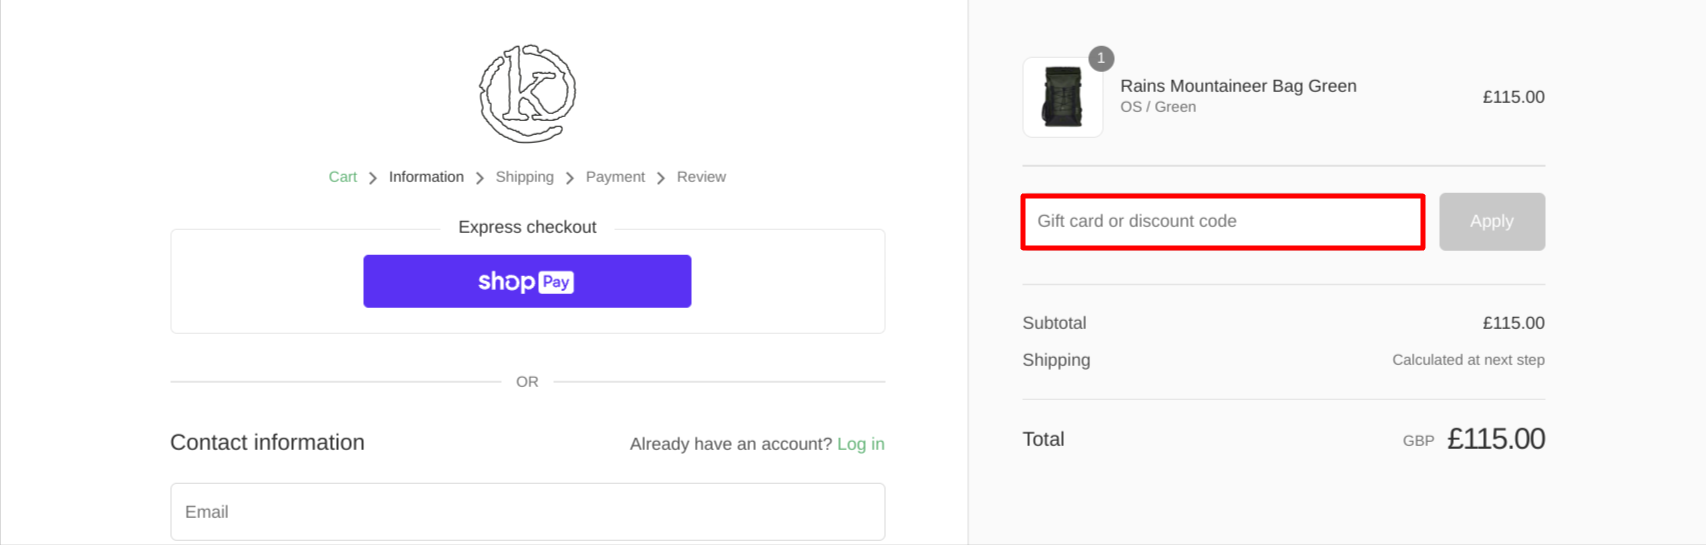Go back to Cart via breadcrumb

click(x=342, y=177)
